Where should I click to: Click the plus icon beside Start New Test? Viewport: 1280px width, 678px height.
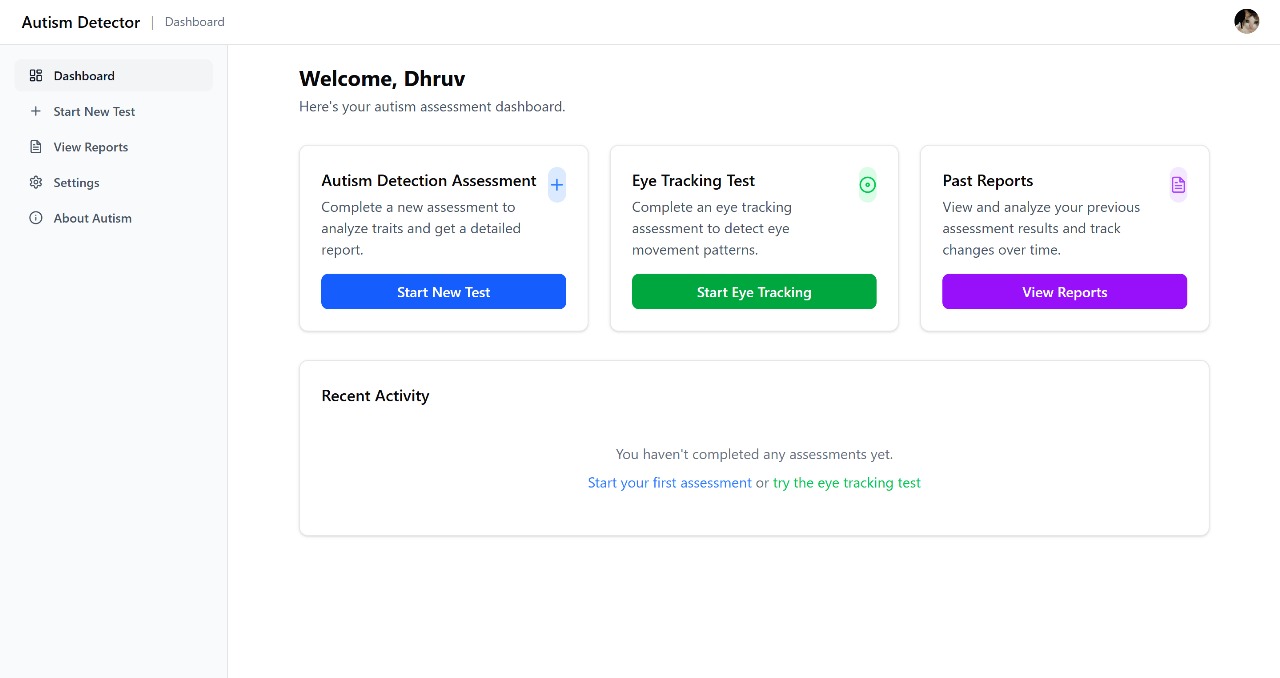pos(36,112)
